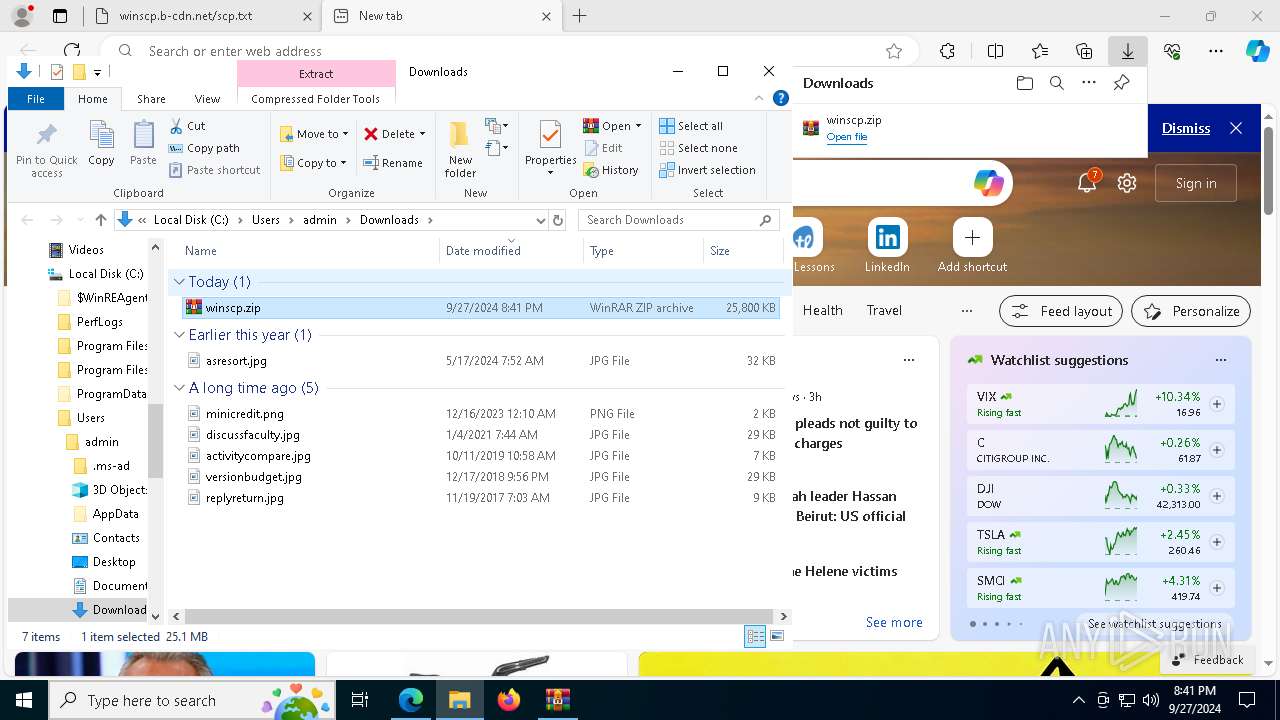The height and width of the screenshot is (720, 1280).
Task: Click Select none in ribbon
Action: coord(698,148)
